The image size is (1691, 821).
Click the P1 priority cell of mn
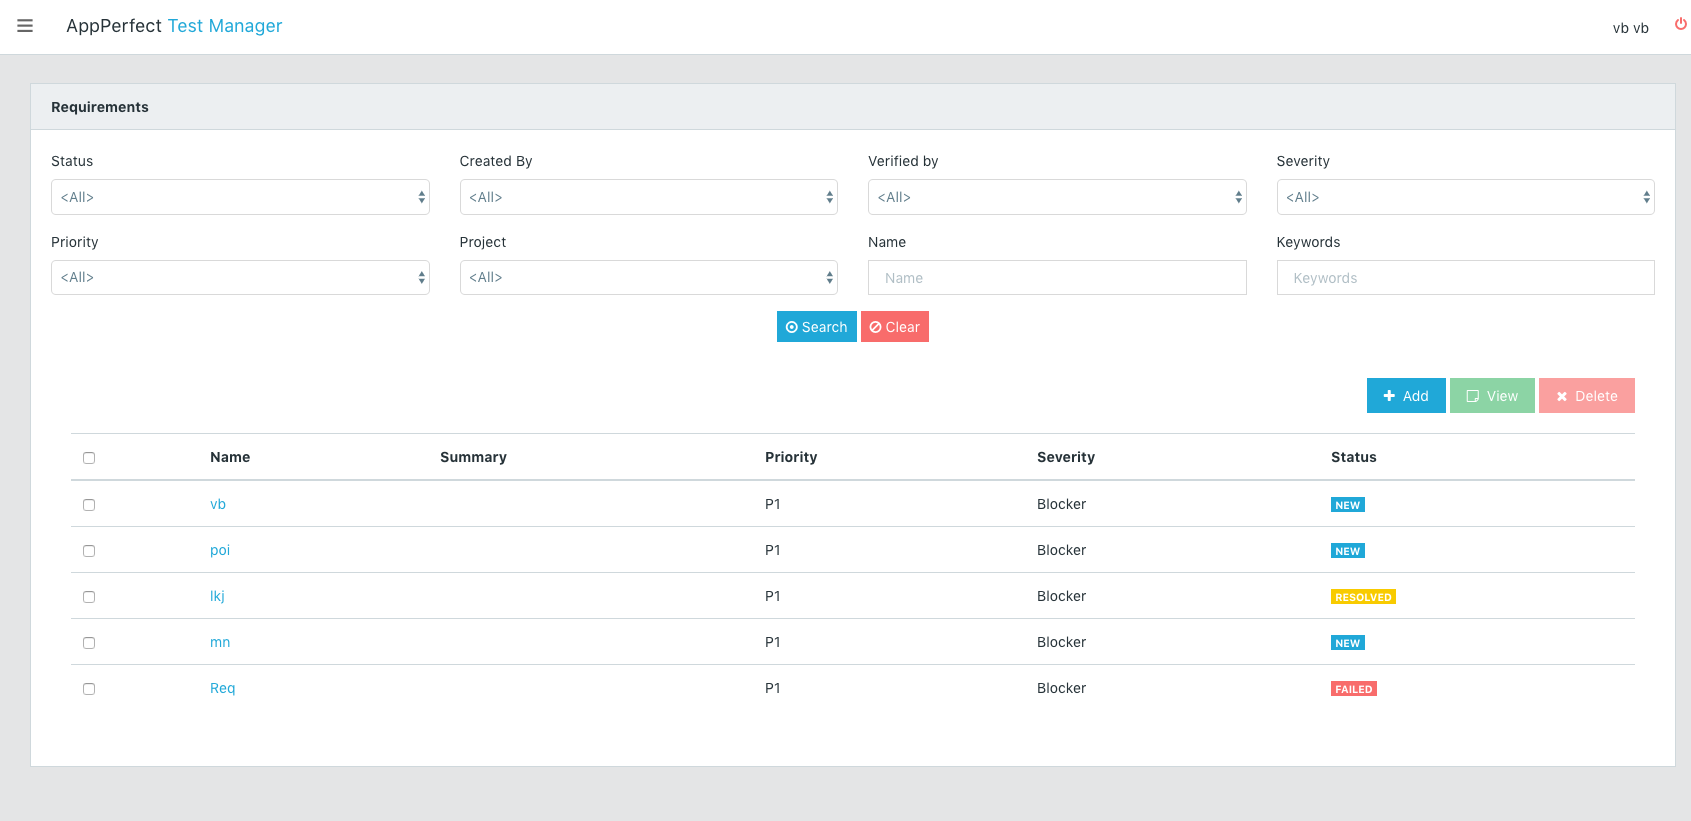tap(773, 642)
